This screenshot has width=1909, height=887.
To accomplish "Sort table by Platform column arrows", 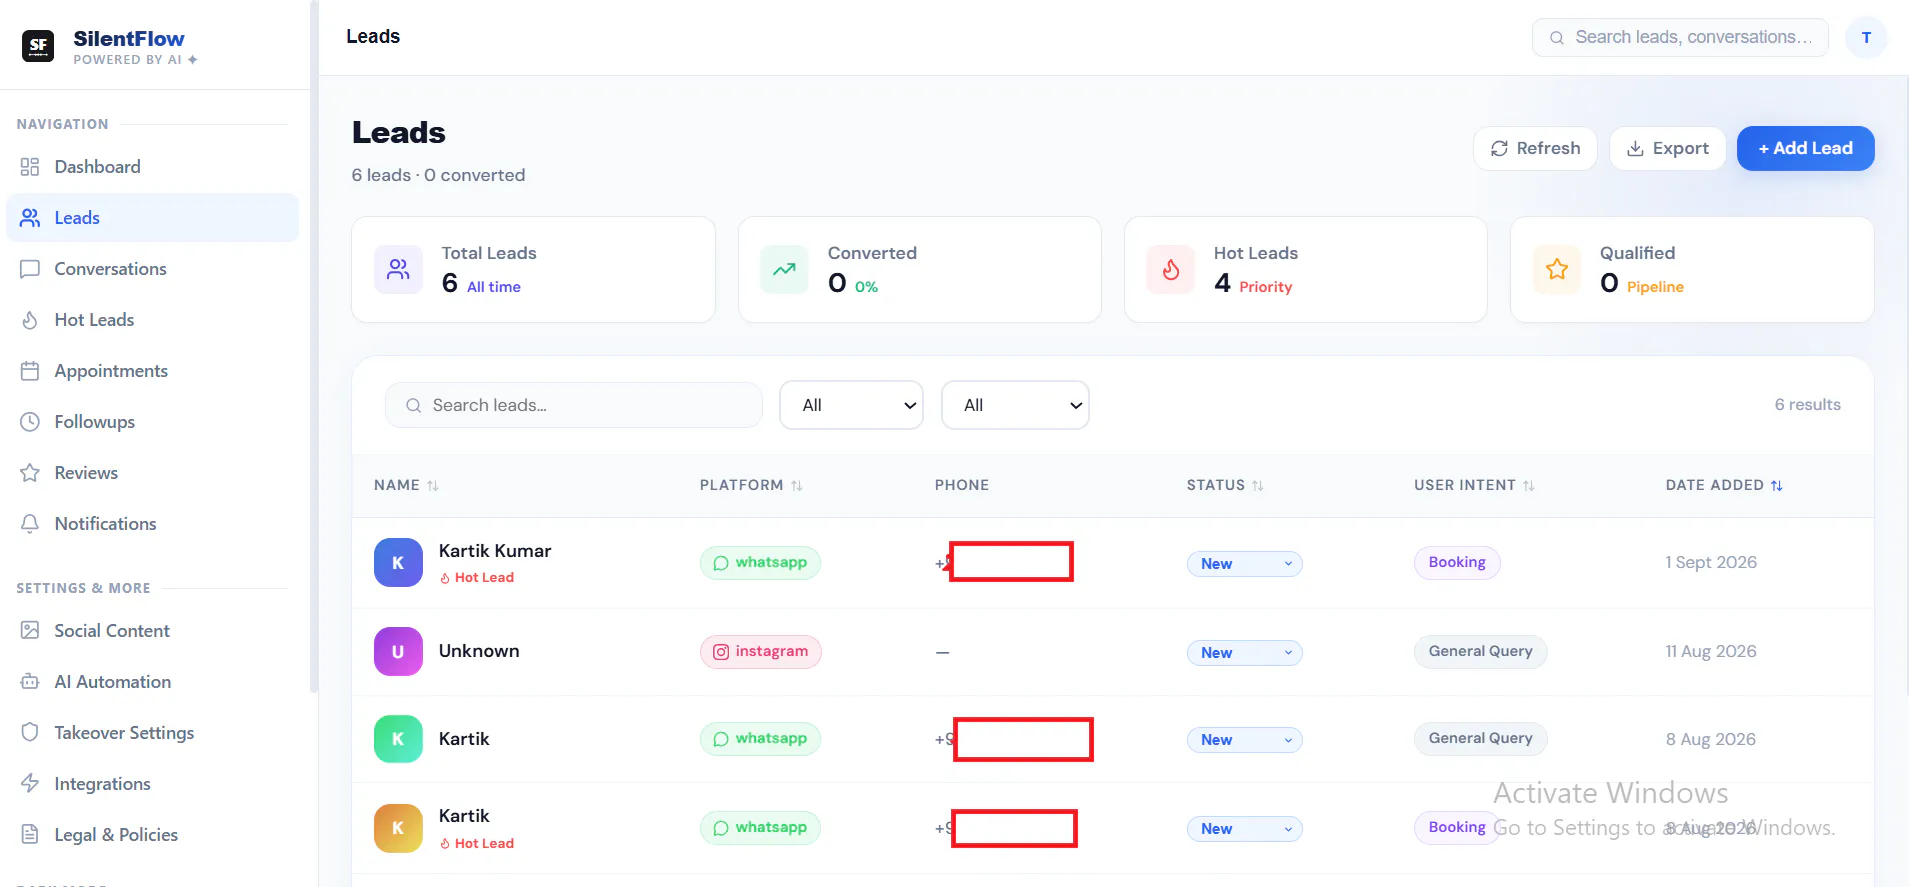I will [797, 486].
